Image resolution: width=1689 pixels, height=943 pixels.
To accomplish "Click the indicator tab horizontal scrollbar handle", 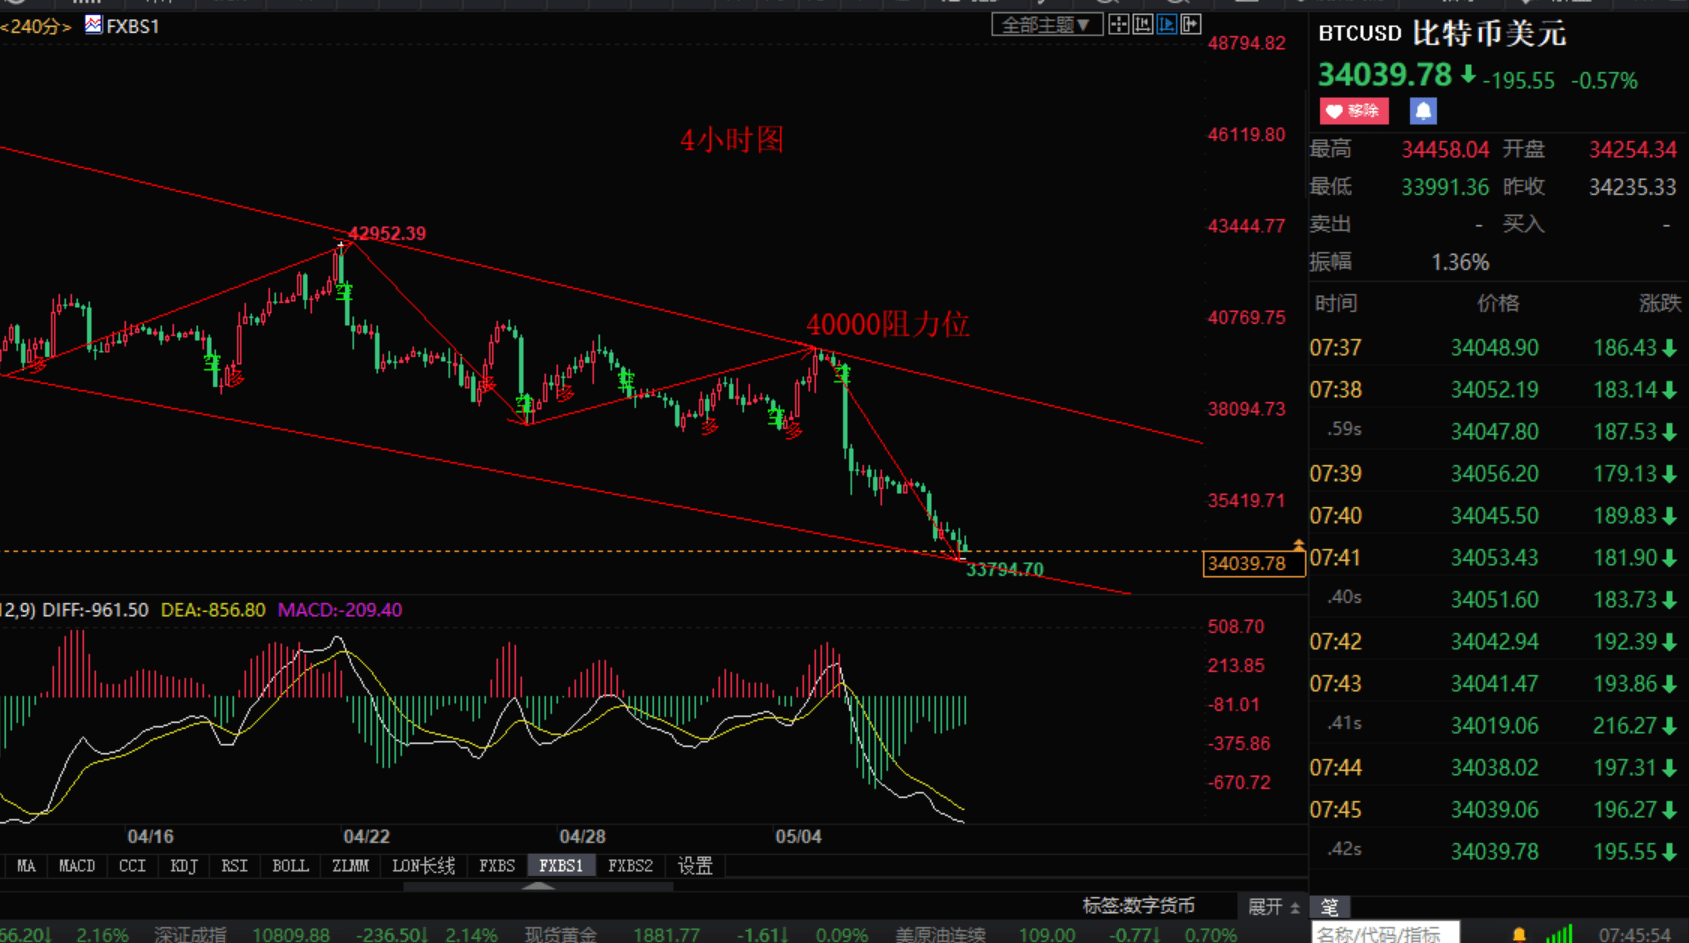I will point(538,886).
